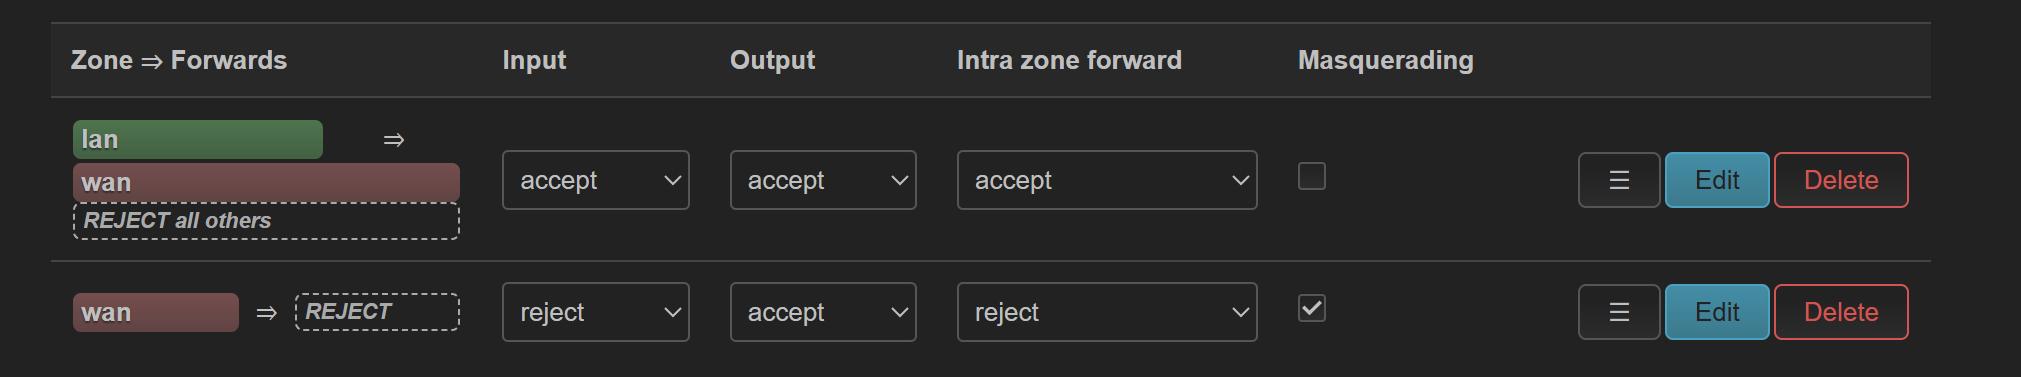Edit the lan zone
Screen dimensions: 2021x377
click(1717, 180)
